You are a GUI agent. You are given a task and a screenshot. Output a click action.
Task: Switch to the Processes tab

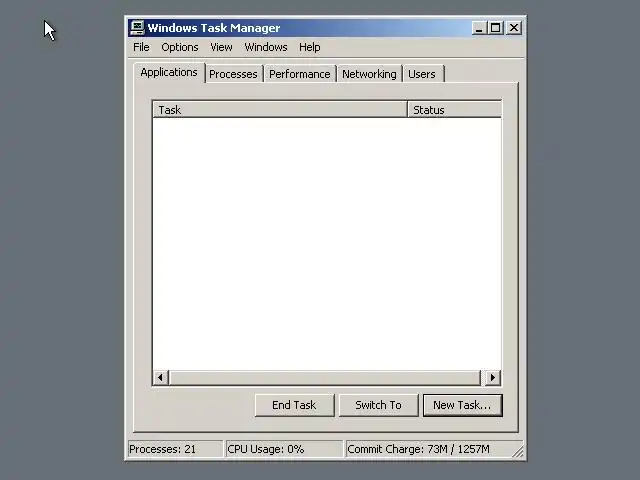[x=233, y=74]
